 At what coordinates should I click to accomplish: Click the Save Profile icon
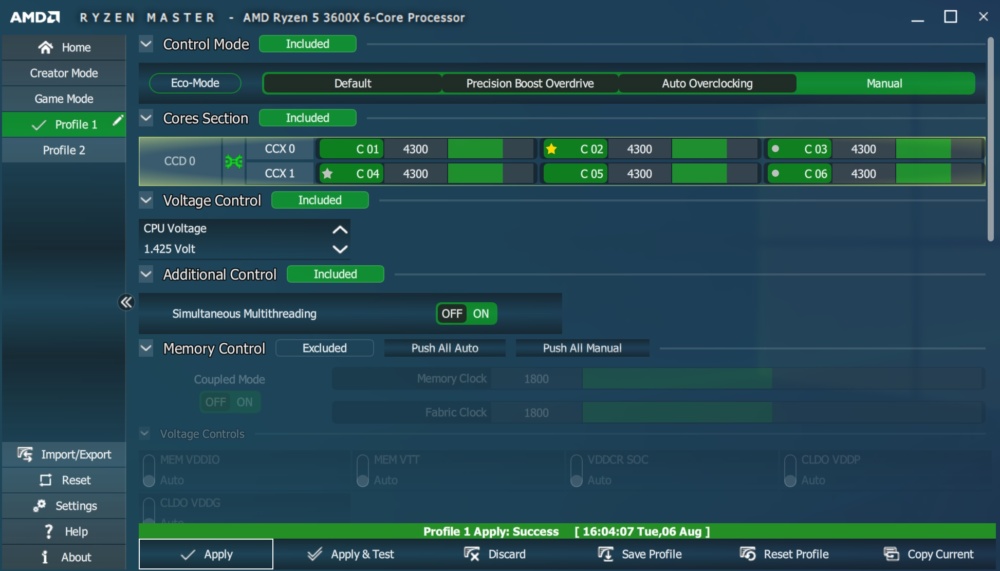coord(605,554)
